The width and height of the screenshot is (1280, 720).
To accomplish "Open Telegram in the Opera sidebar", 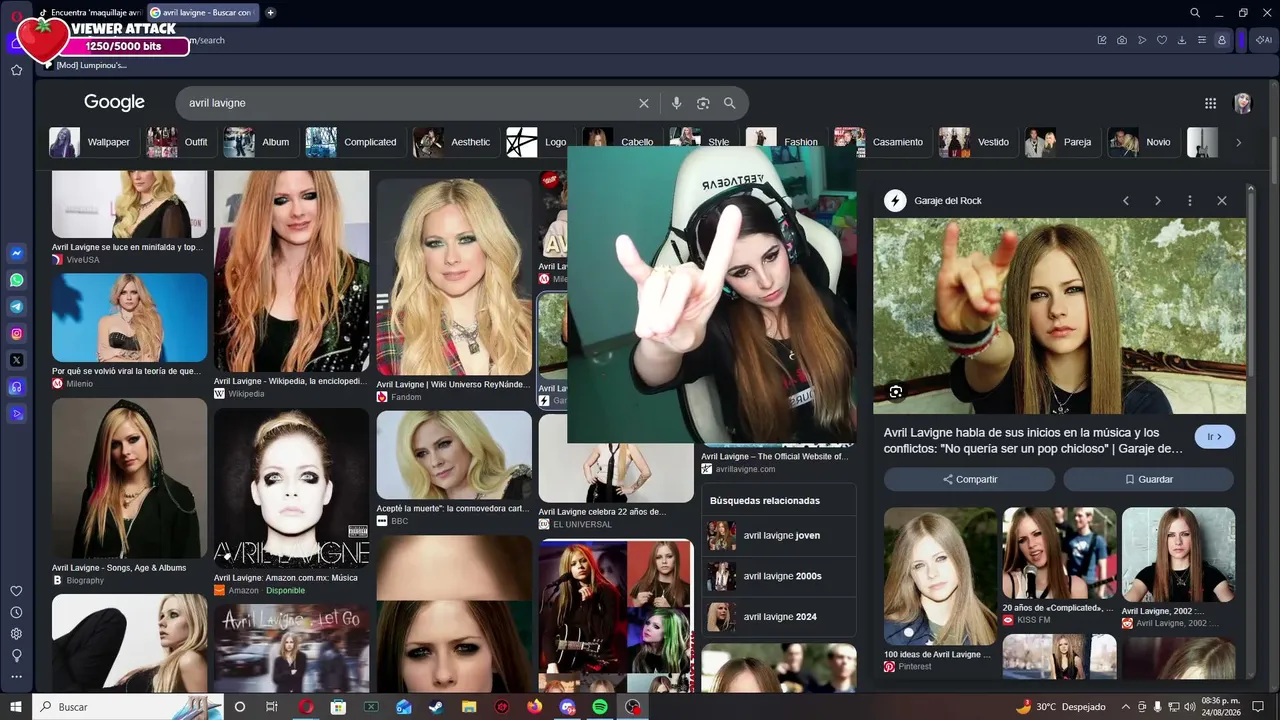I will point(16,307).
